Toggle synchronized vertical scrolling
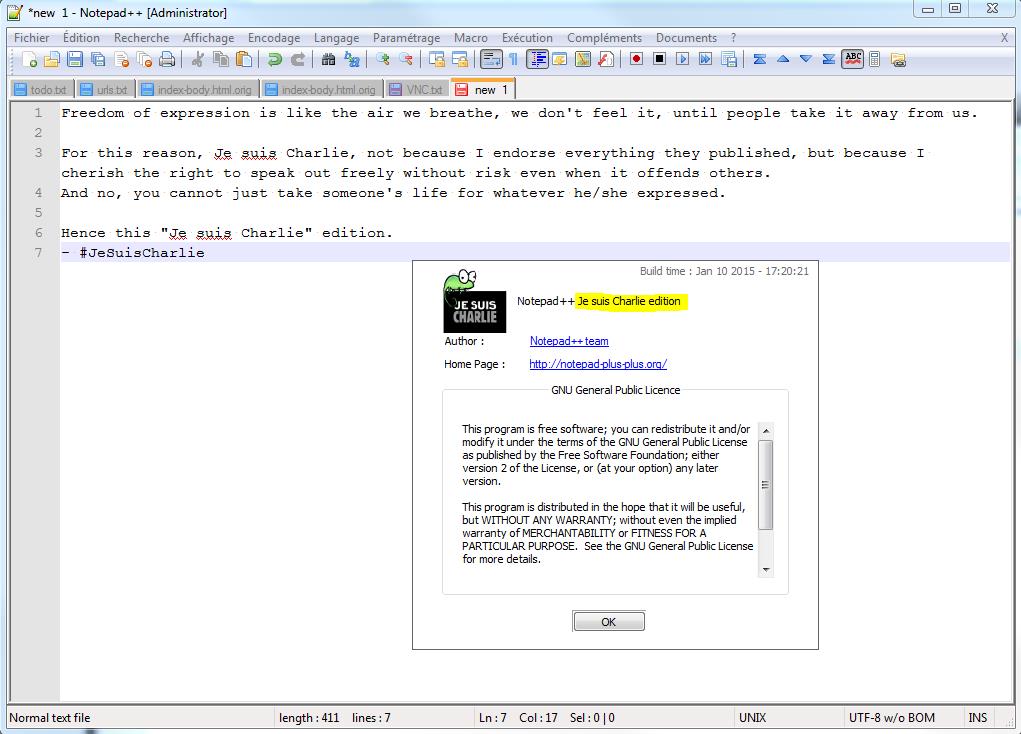The height and width of the screenshot is (734, 1021). (436, 60)
